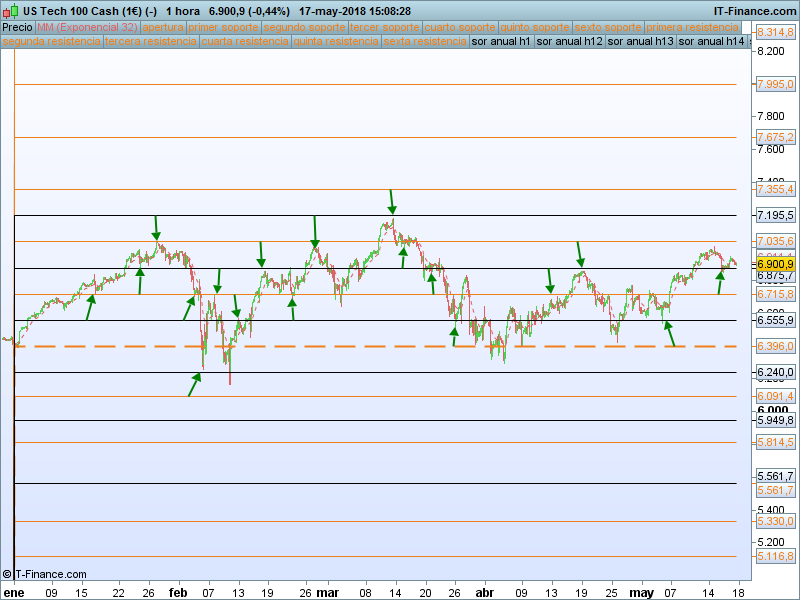The height and width of the screenshot is (600, 800).
Task: Click the topmost green arrow above the March peak
Action: tap(392, 200)
